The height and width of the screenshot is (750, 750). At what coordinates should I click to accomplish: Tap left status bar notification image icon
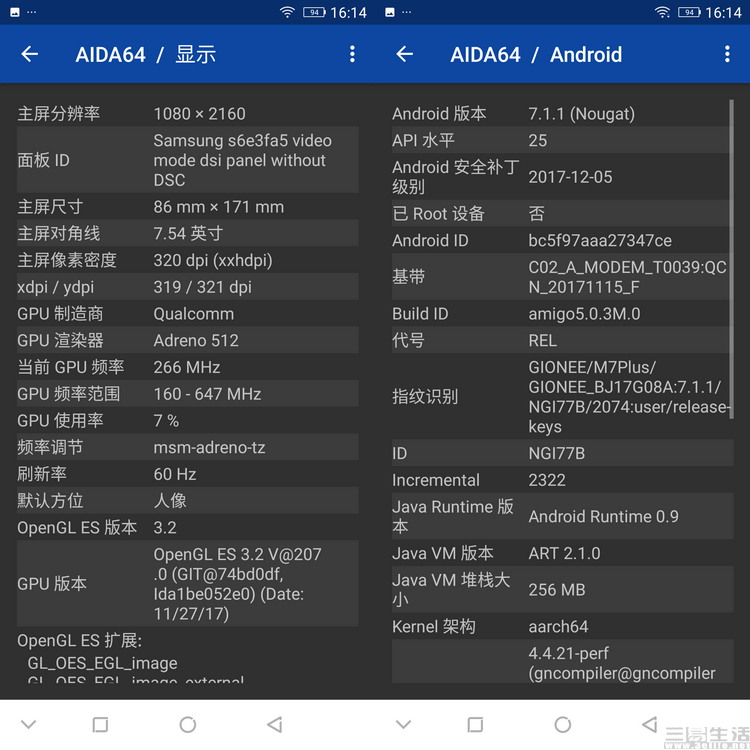point(15,12)
